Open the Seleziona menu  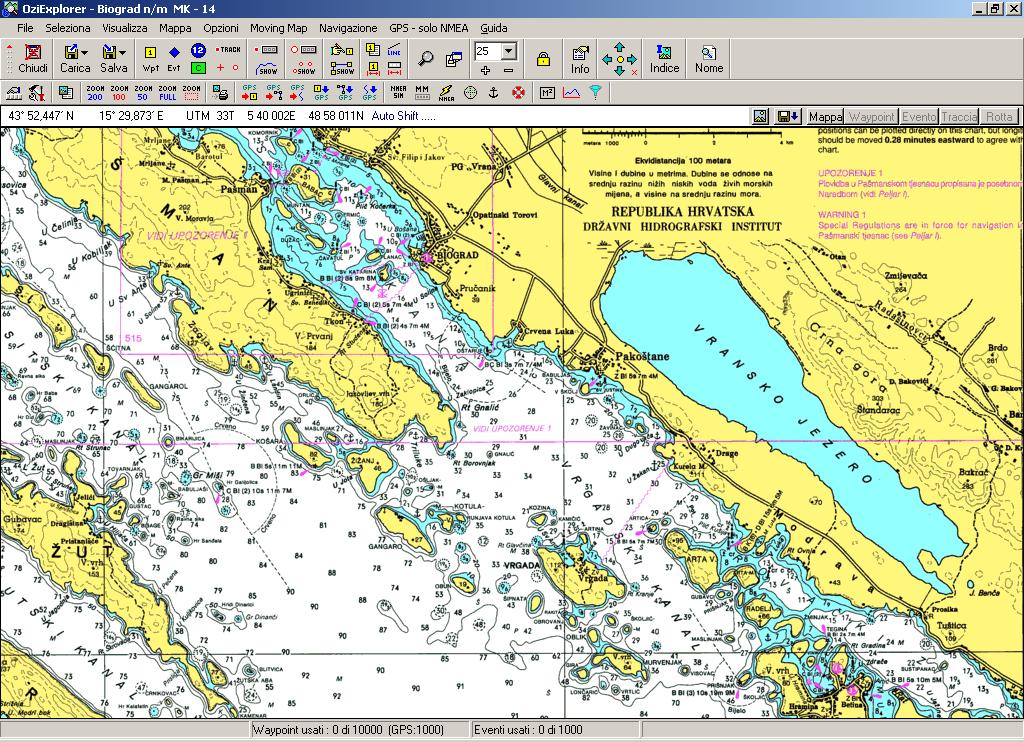tap(68, 28)
